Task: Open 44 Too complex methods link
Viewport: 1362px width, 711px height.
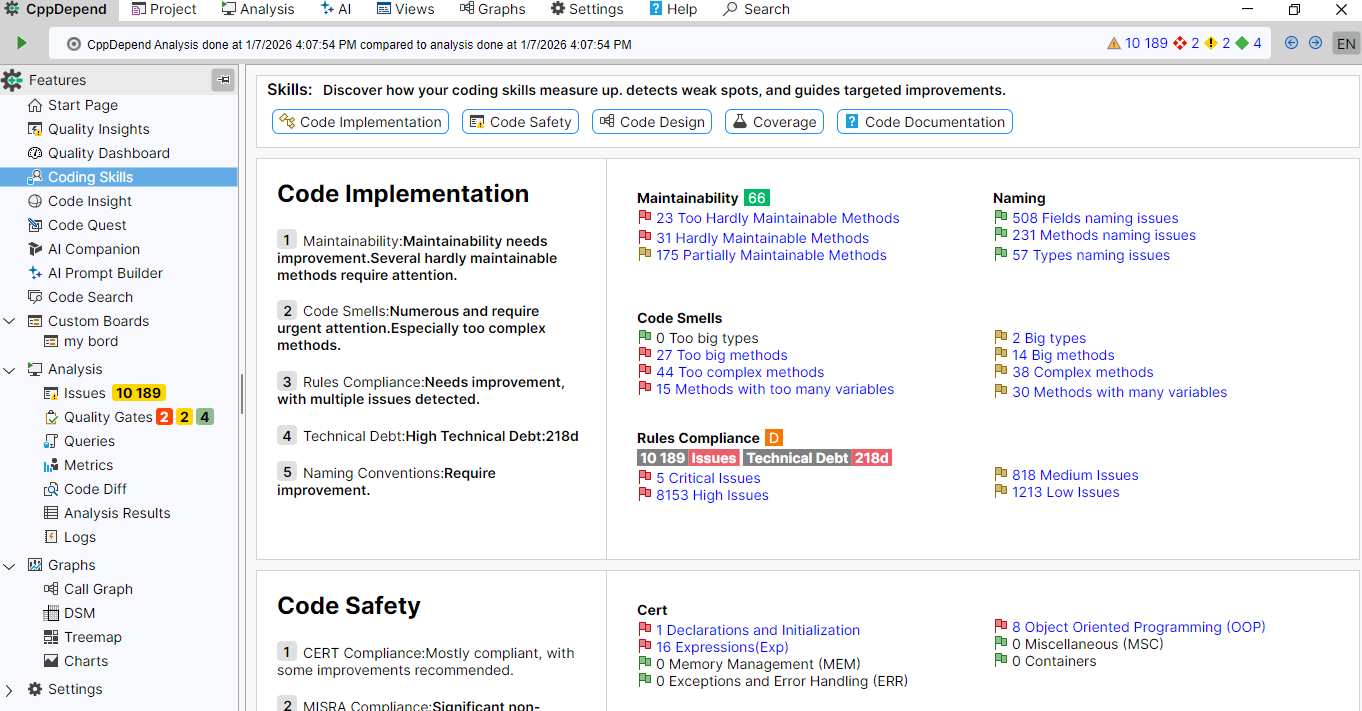Action: [x=740, y=372]
